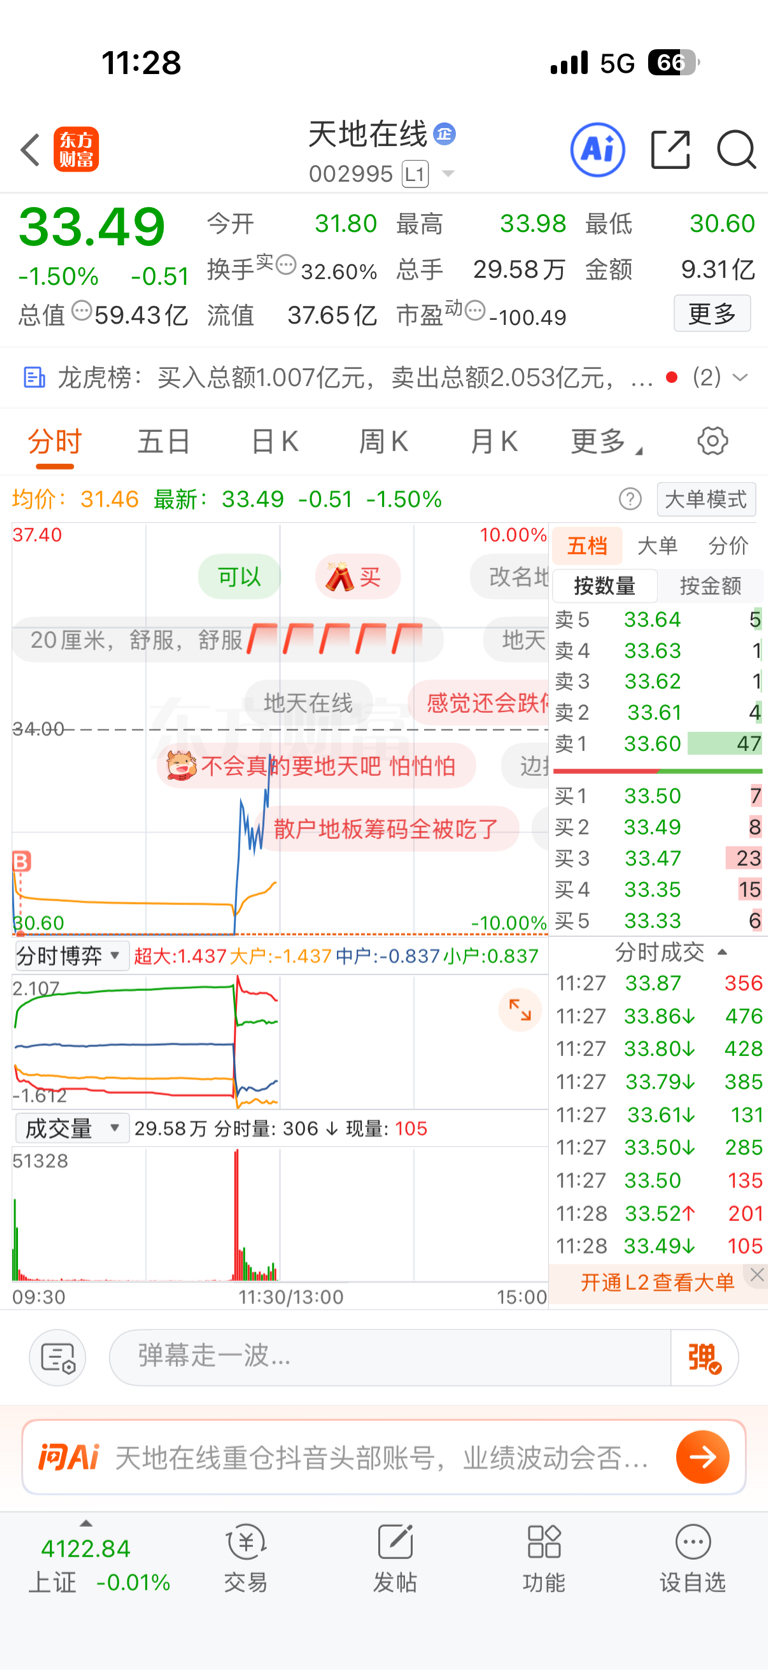
Task: Select the 分时 tab
Action: 55,442
